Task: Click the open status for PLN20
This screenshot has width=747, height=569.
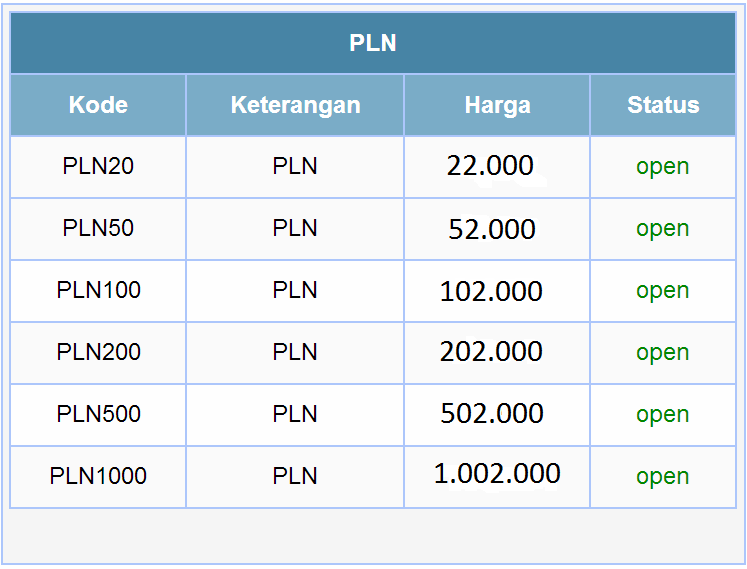Action: [663, 167]
